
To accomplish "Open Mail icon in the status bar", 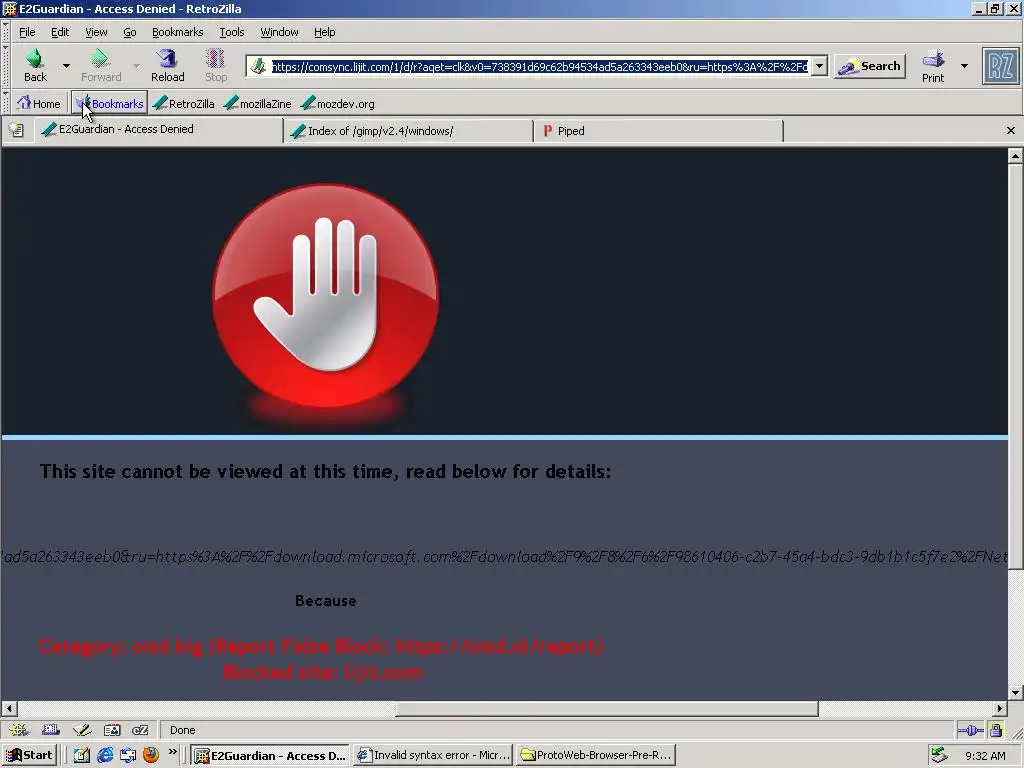I will 50,729.
